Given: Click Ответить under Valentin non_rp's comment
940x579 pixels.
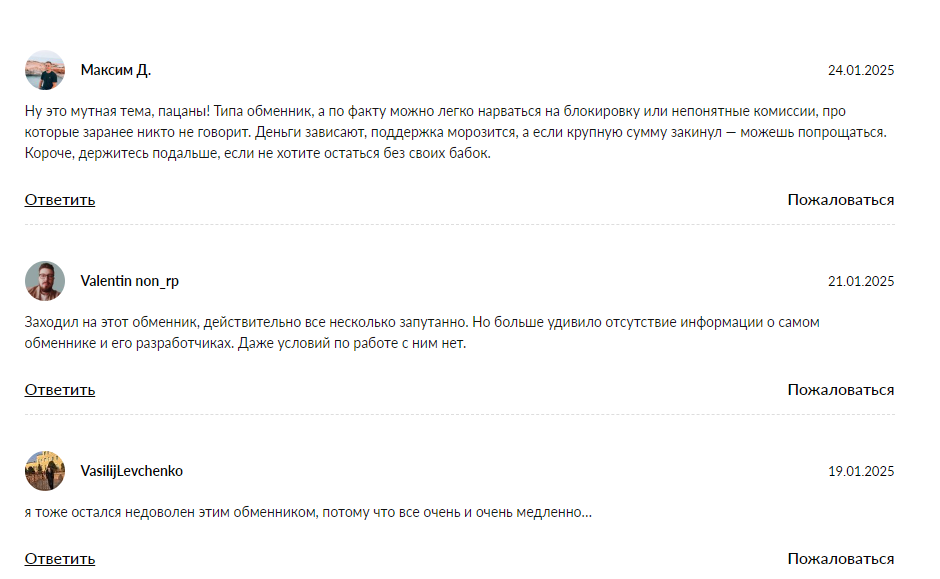Looking at the screenshot, I should point(60,389).
